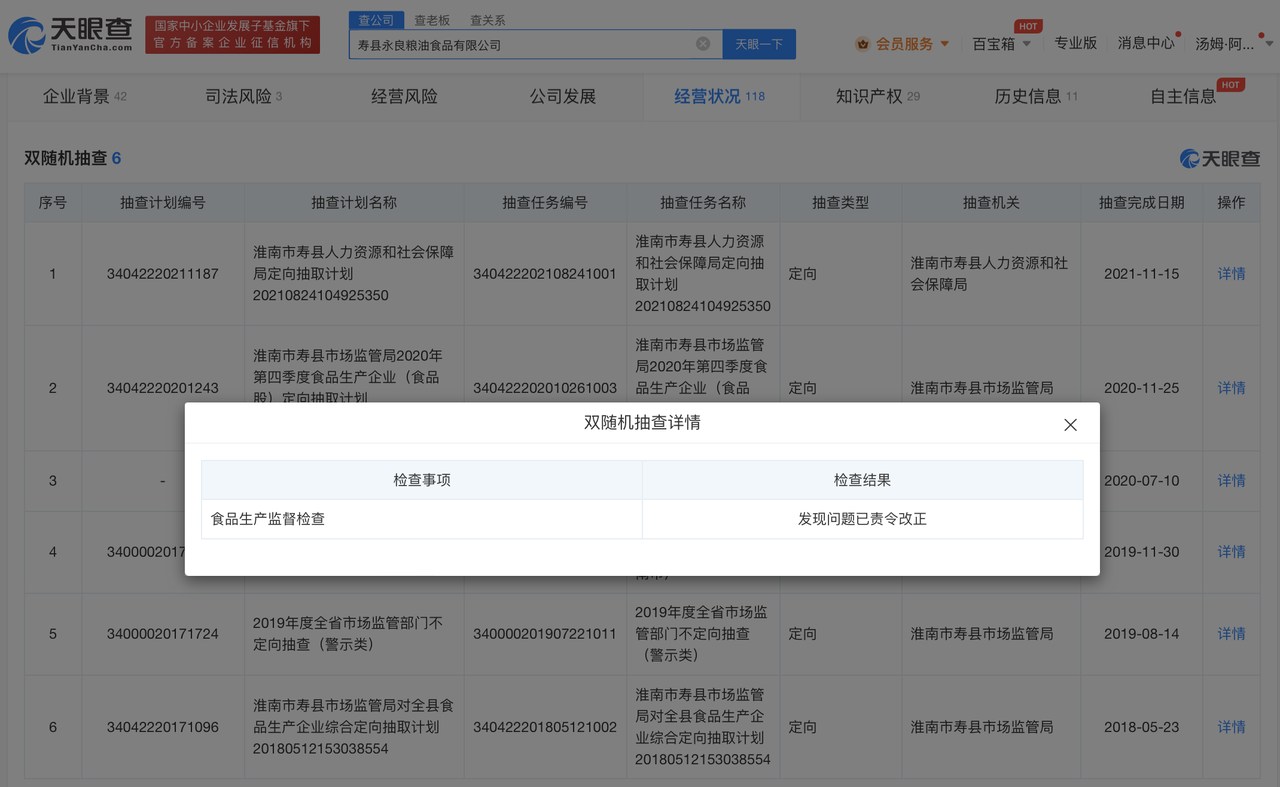Close the 双随机抽查详情 dialog
This screenshot has height=787, width=1280.
coord(1070,425)
